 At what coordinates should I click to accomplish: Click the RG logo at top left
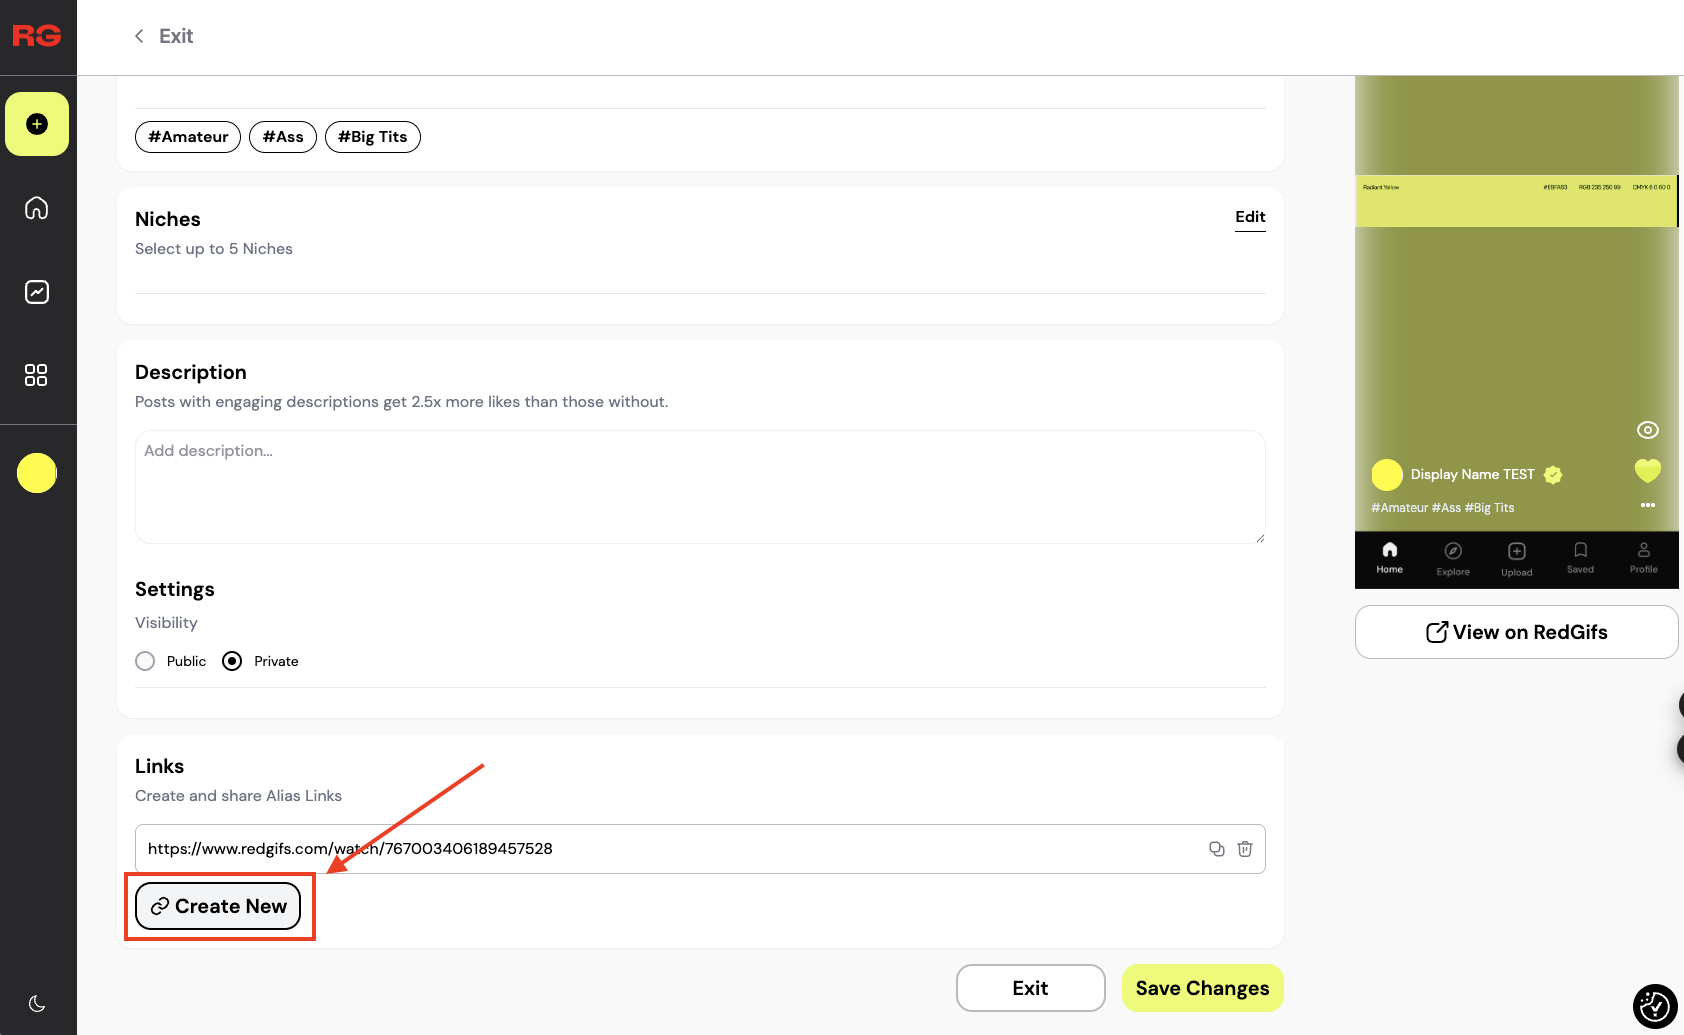(37, 36)
